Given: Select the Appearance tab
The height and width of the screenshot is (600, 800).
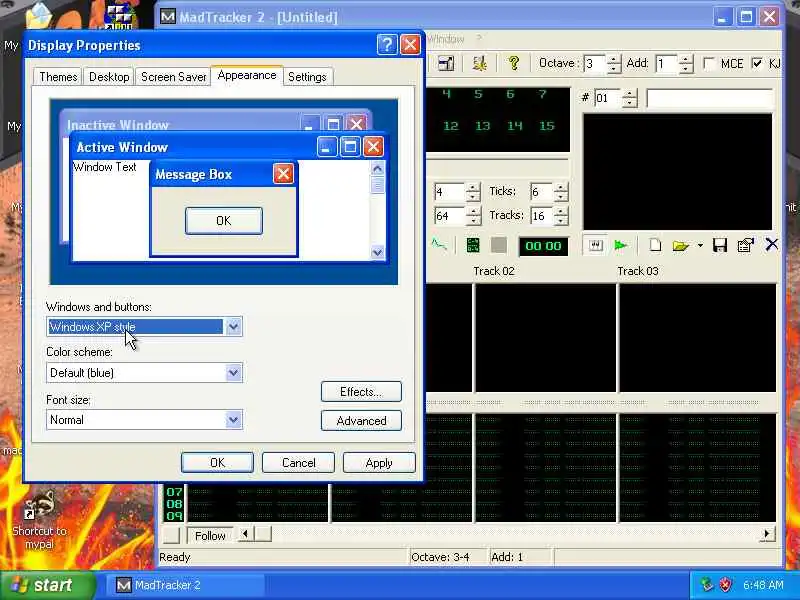Looking at the screenshot, I should (x=247, y=75).
